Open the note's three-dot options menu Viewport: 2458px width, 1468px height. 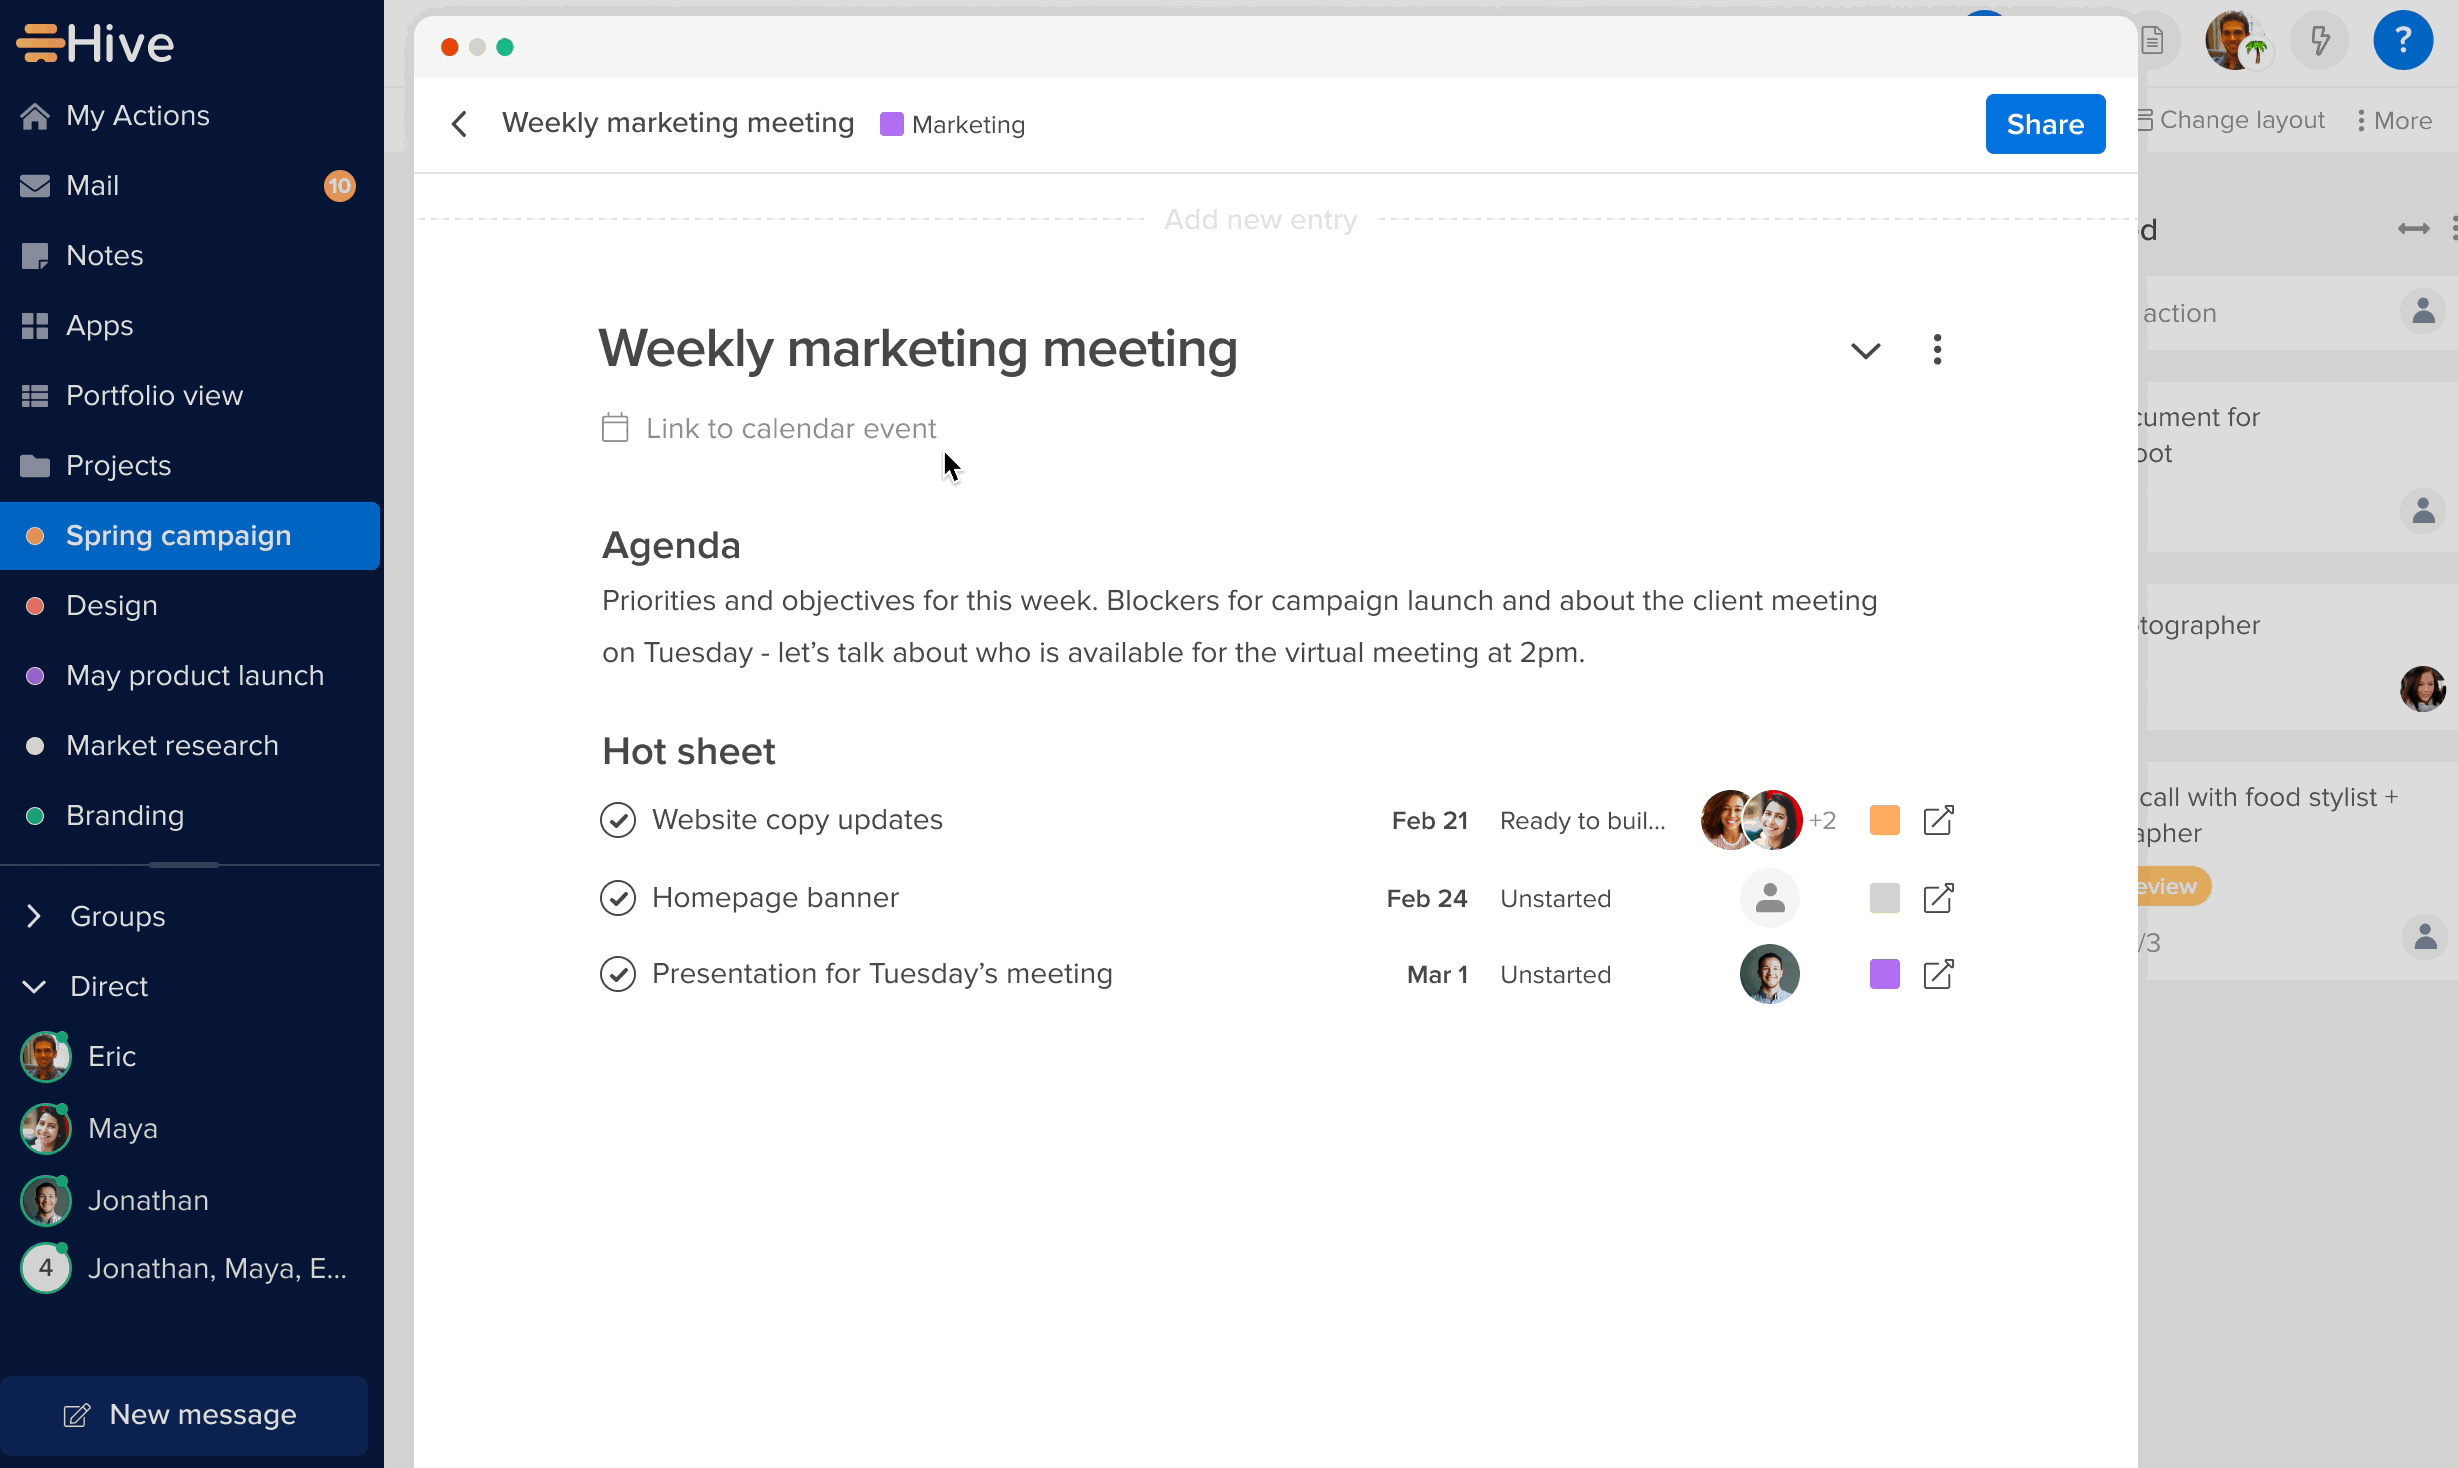point(1937,350)
